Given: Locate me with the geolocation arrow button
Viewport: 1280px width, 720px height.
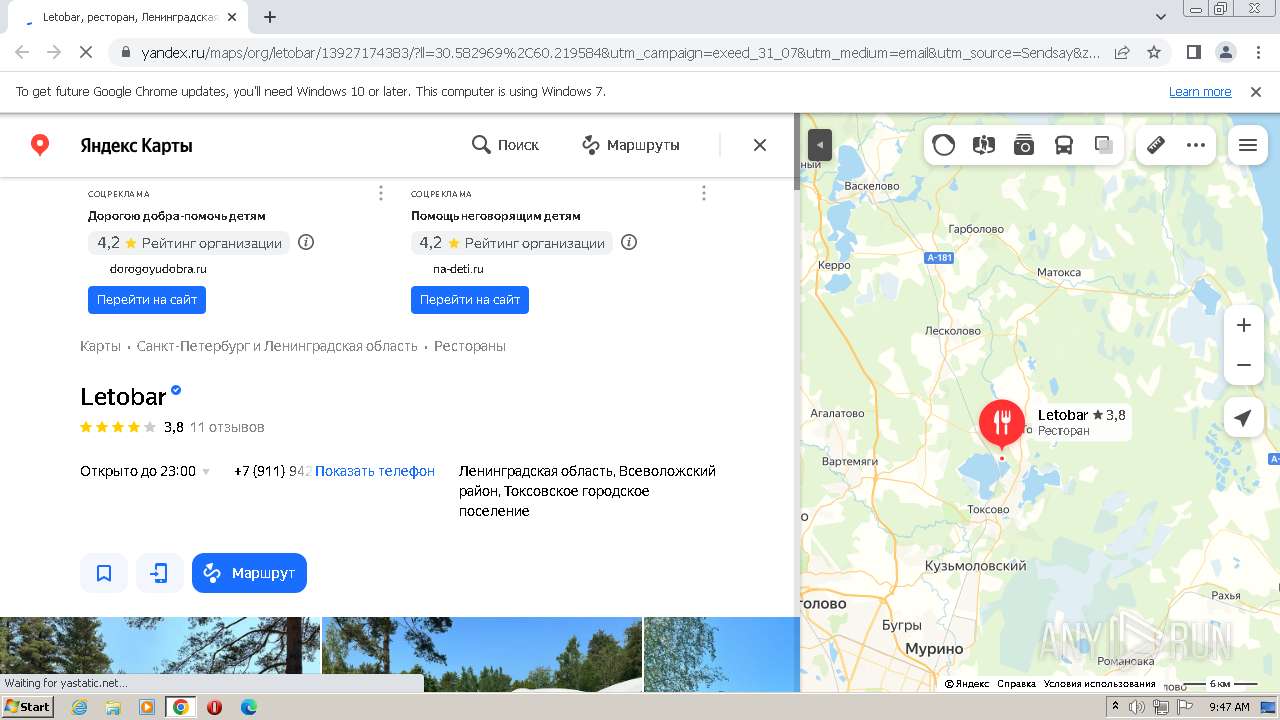Looking at the screenshot, I should (x=1243, y=418).
